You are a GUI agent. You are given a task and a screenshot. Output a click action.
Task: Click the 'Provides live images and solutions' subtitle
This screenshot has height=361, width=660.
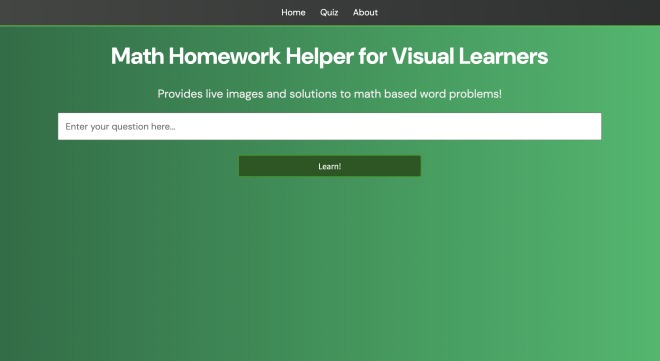click(330, 94)
